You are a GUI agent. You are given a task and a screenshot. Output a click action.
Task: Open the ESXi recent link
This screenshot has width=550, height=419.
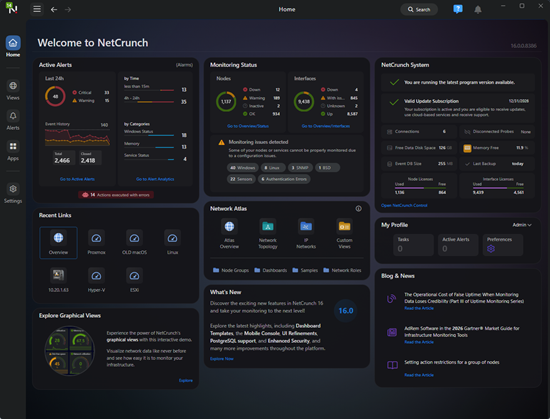(x=134, y=280)
